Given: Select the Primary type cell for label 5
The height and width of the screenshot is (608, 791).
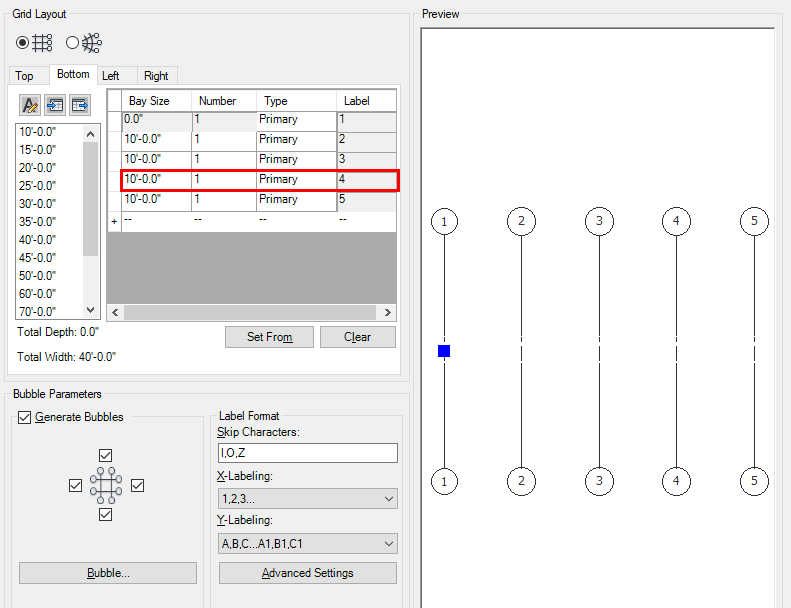Looking at the screenshot, I should pos(297,201).
